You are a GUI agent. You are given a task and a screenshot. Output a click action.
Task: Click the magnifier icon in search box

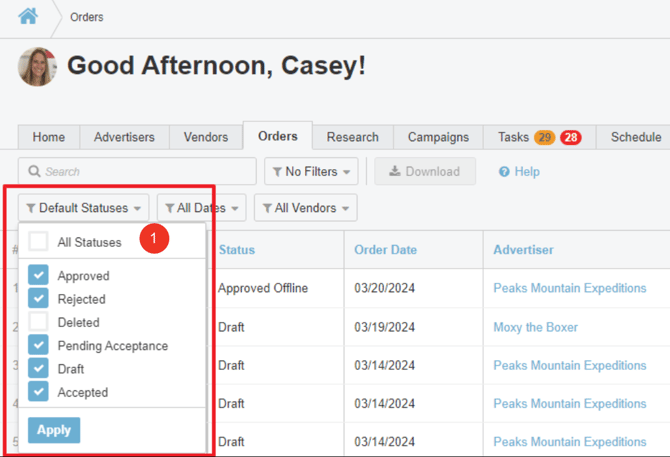pos(34,172)
